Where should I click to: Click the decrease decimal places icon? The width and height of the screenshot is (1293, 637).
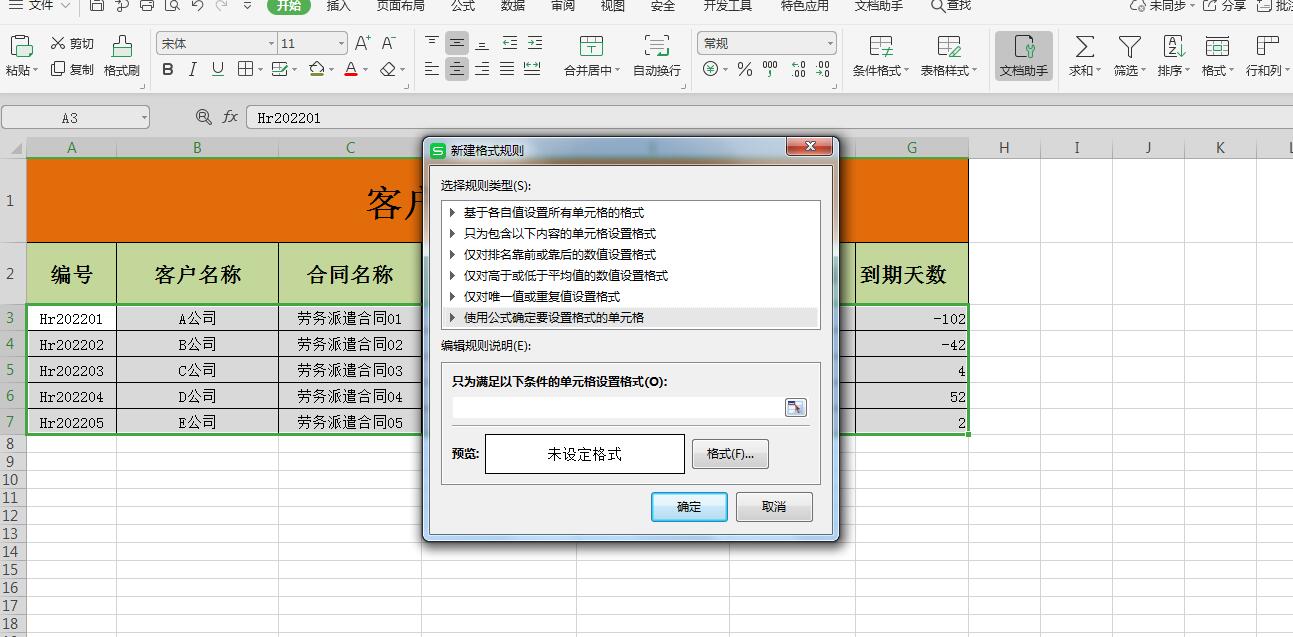(x=822, y=69)
